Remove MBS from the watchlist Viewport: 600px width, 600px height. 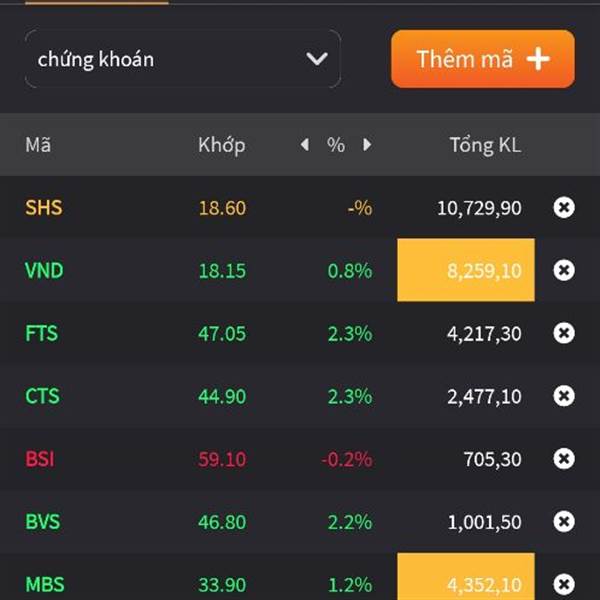tap(564, 584)
